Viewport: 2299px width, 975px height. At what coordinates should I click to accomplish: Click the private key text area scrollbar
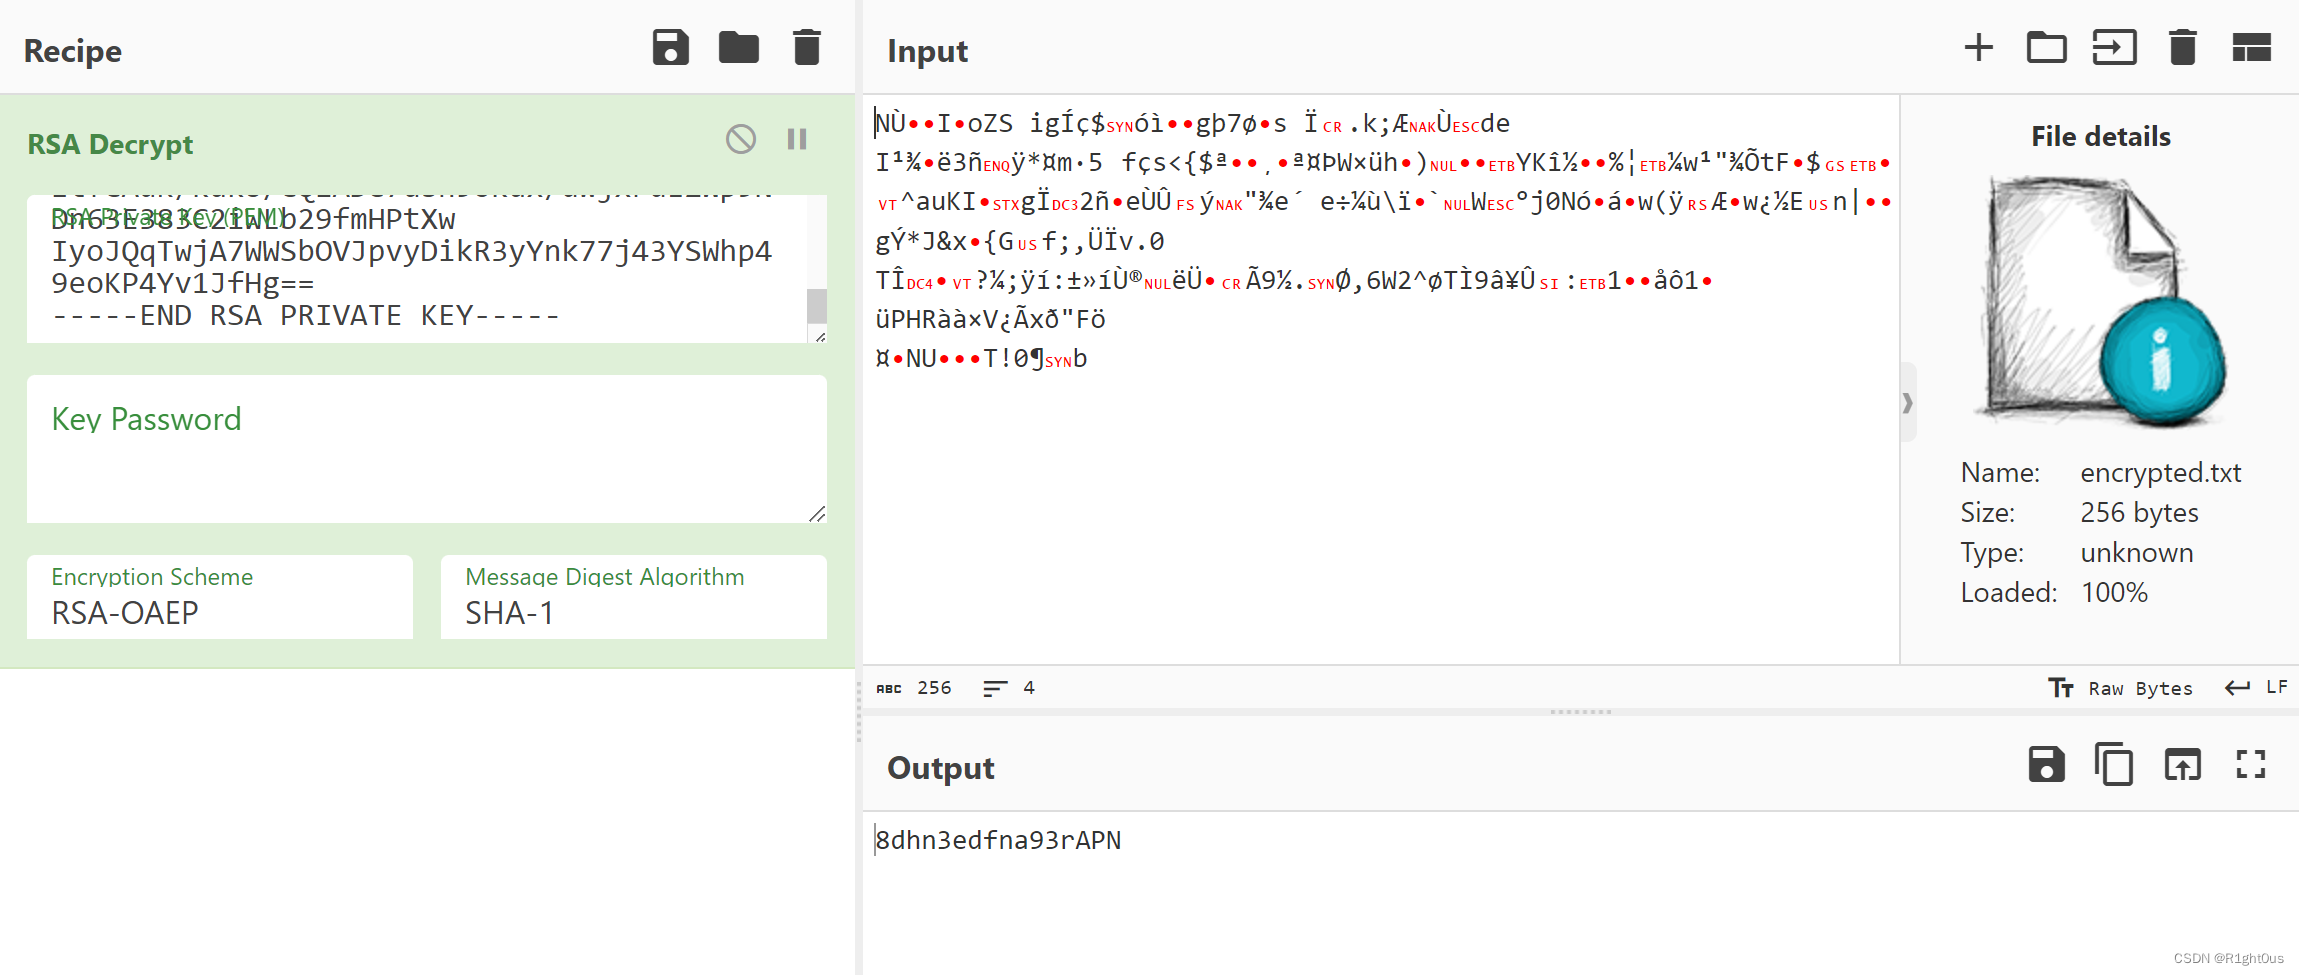(817, 306)
